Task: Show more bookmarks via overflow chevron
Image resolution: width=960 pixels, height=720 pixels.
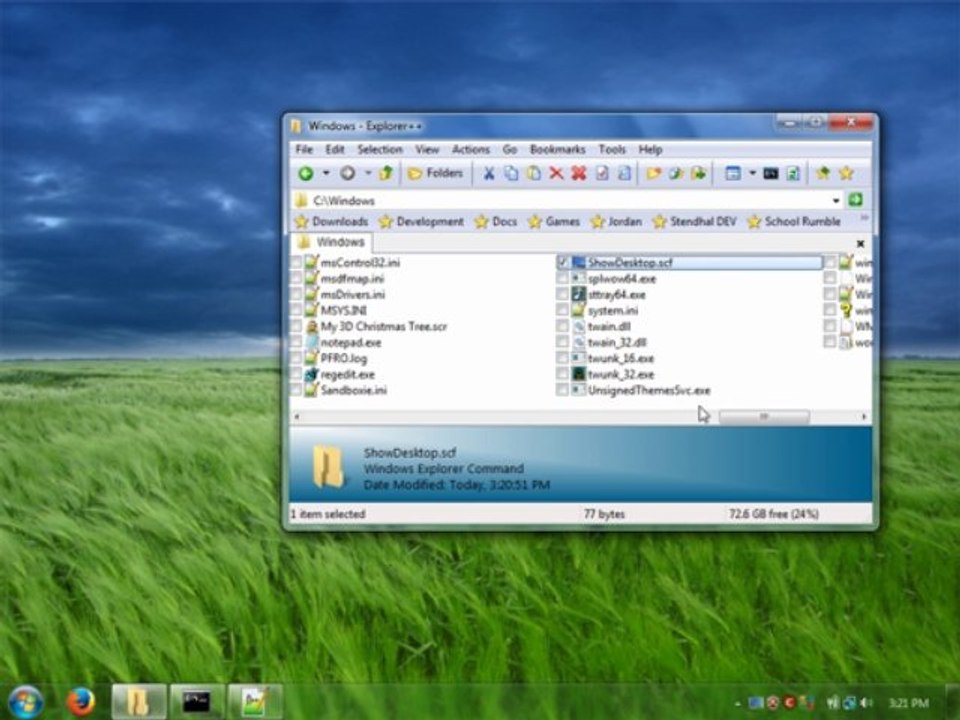Action: [864, 218]
